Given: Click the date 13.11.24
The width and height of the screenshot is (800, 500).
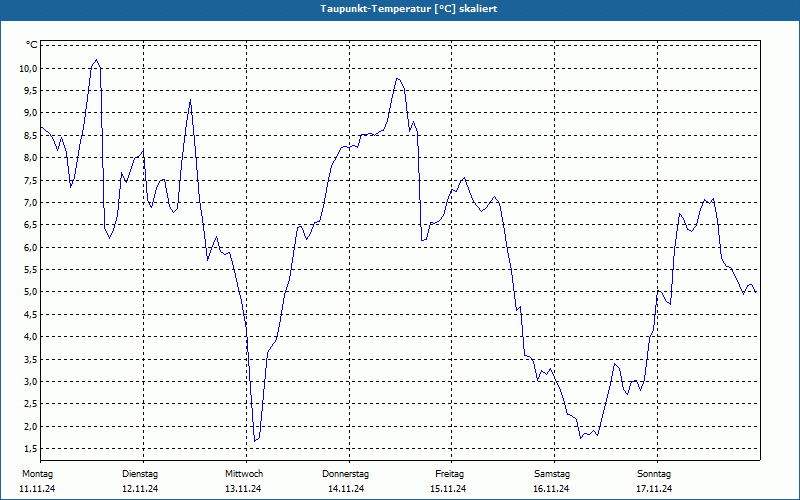Looking at the screenshot, I should [x=243, y=489].
